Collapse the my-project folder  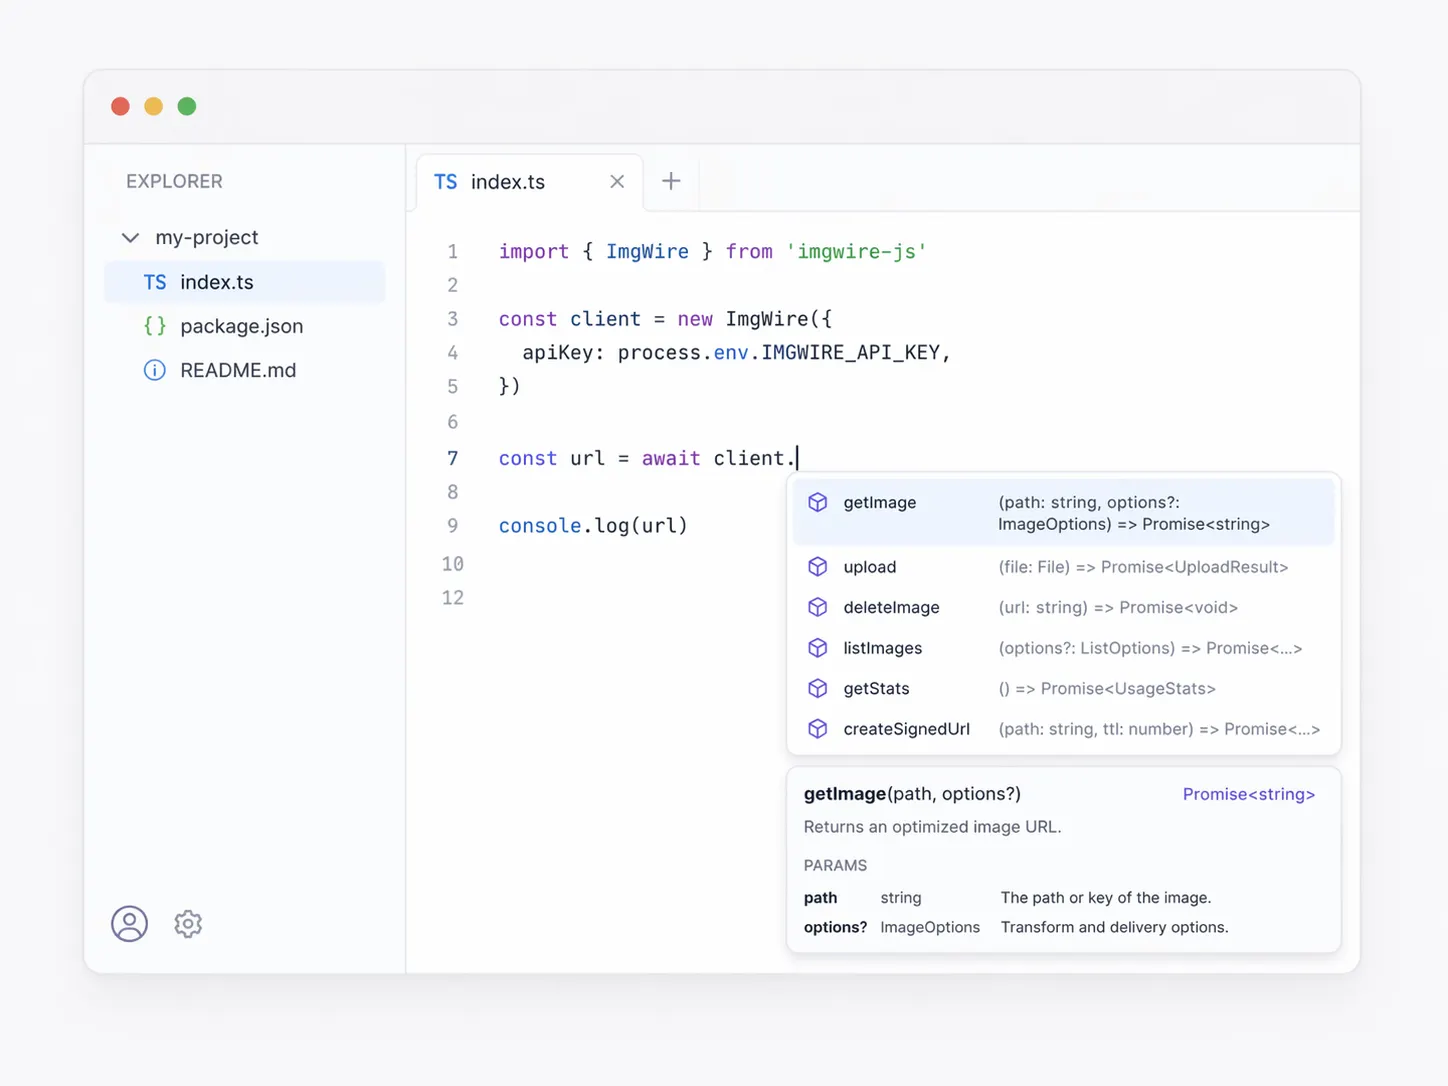coord(130,237)
